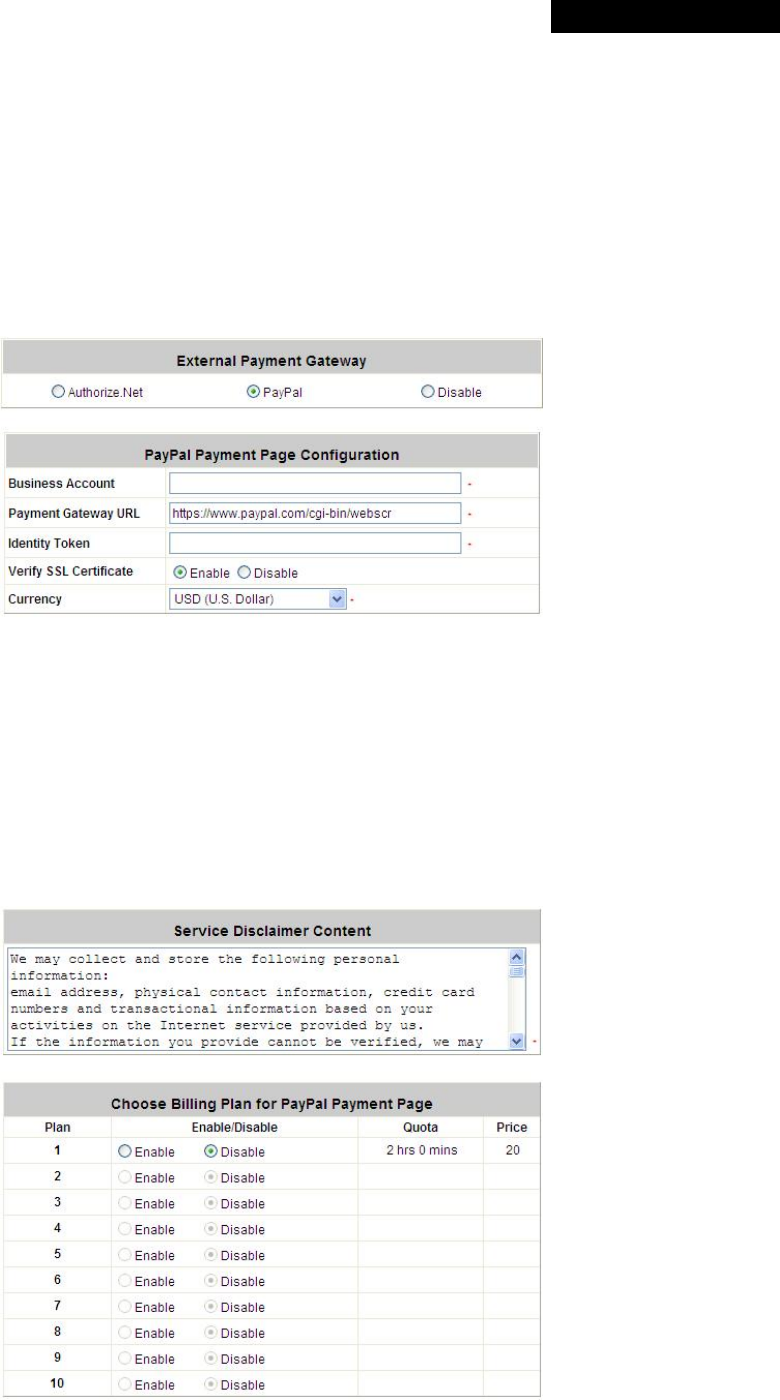Enable billing plan 5
780x1400 pixels.
[125, 1255]
